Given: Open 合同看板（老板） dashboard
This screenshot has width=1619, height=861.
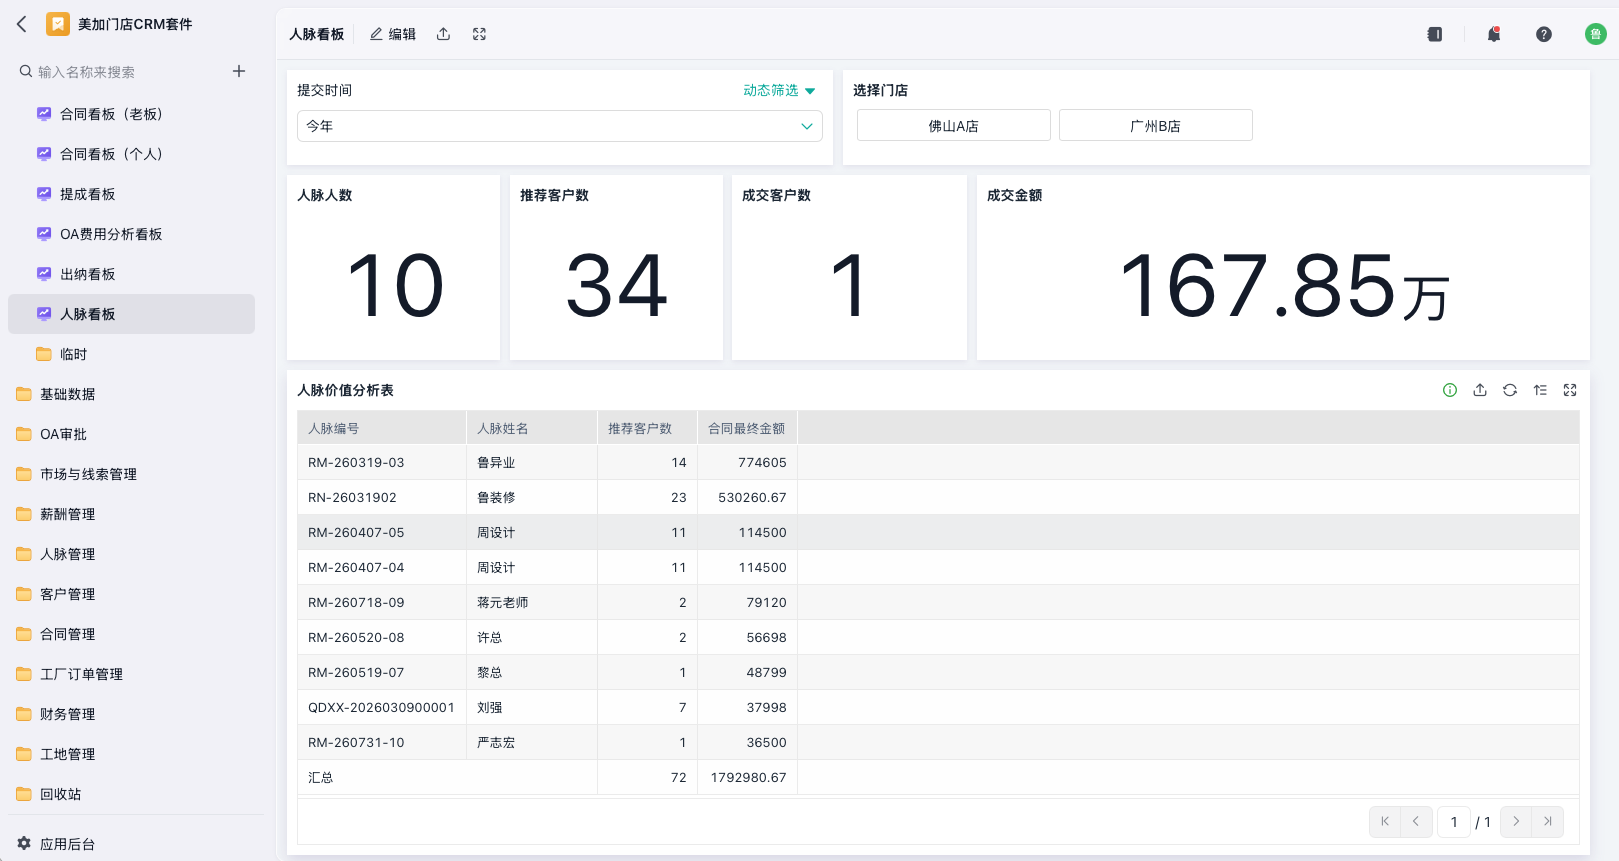Looking at the screenshot, I should point(132,114).
